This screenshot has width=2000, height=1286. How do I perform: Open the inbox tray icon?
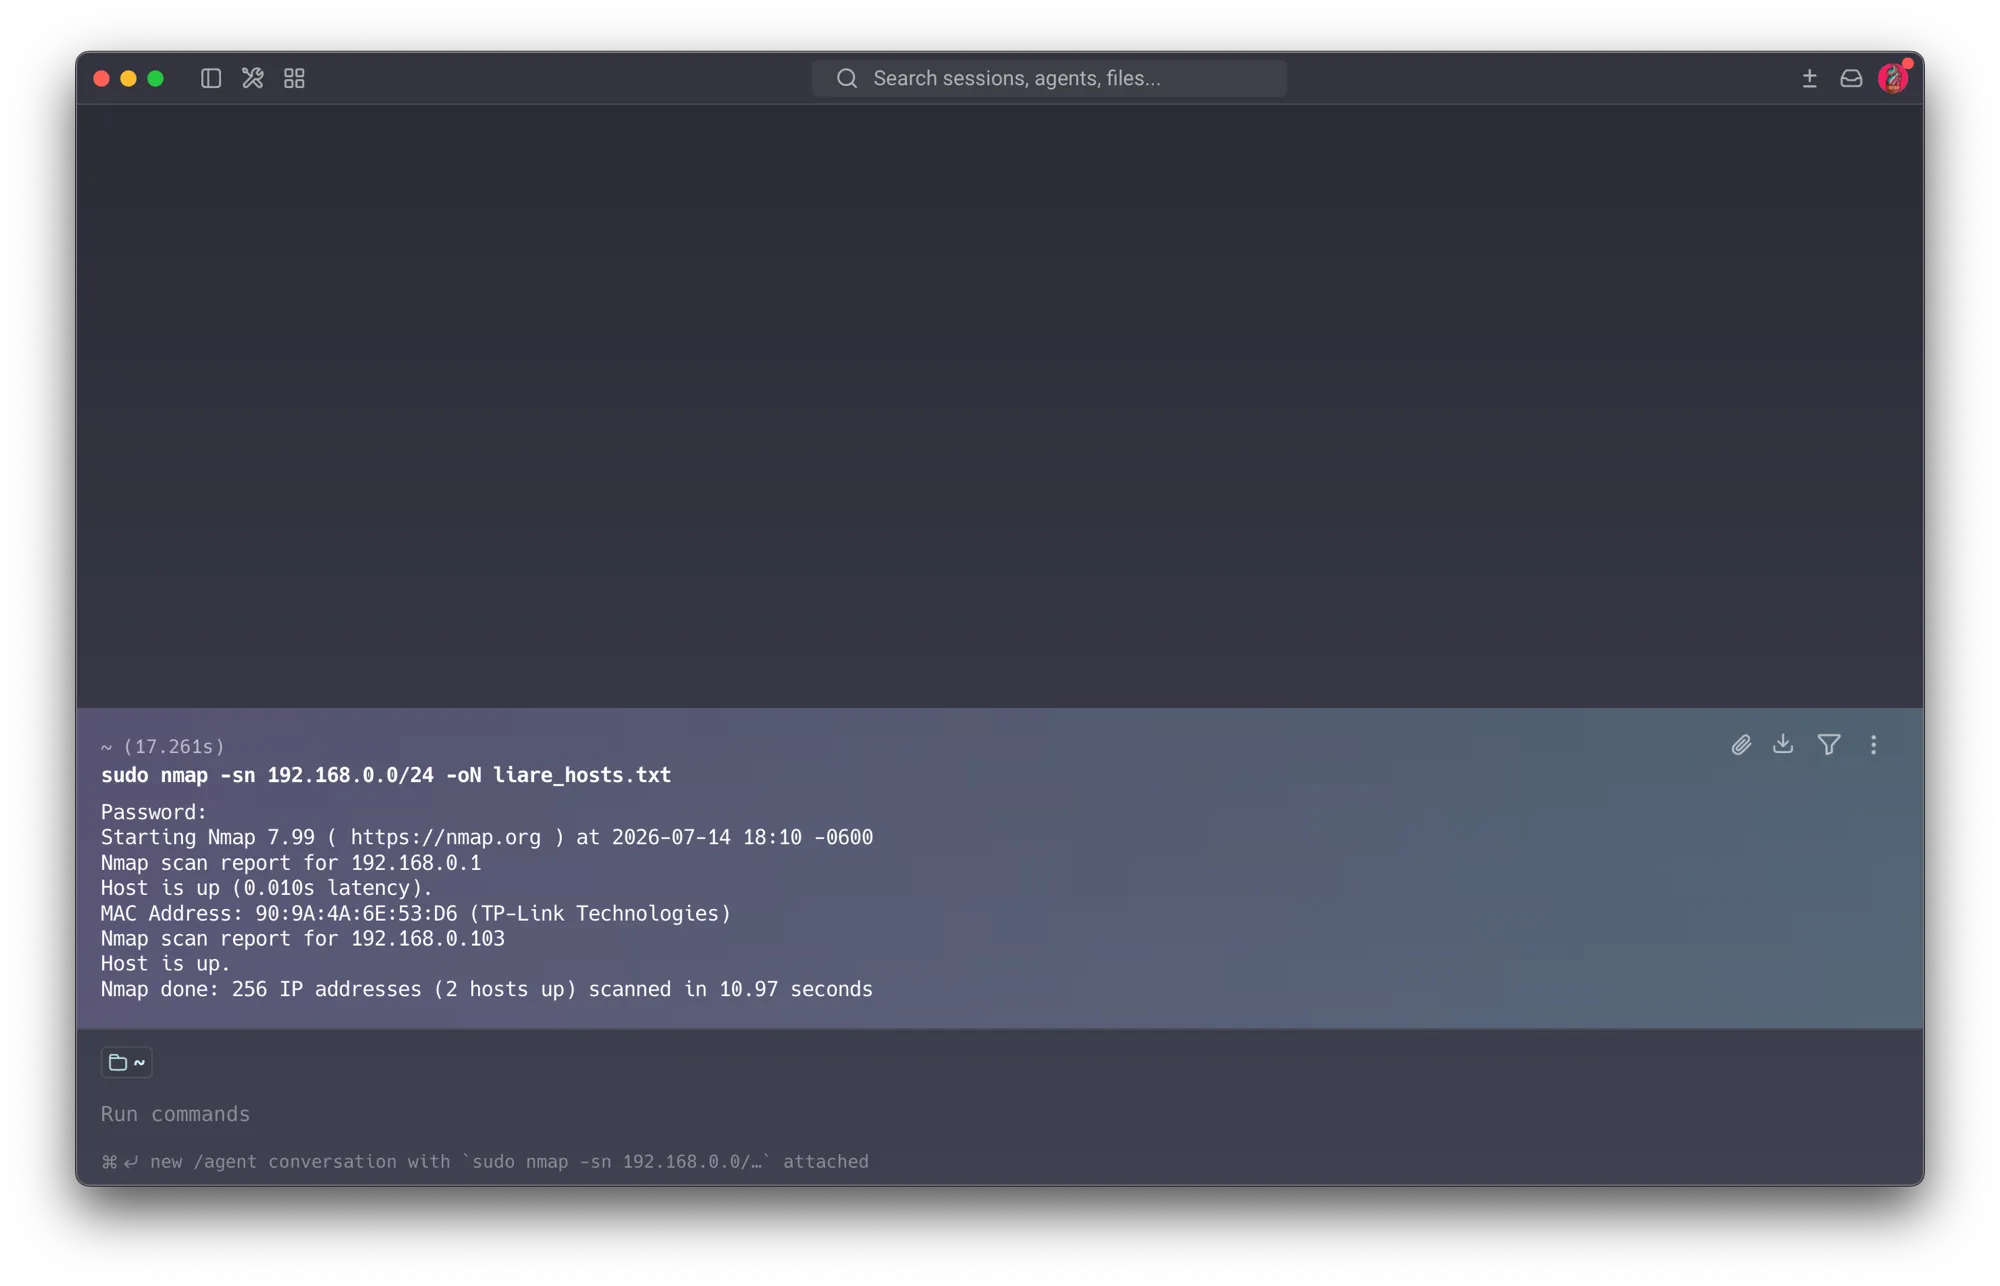pos(1851,78)
